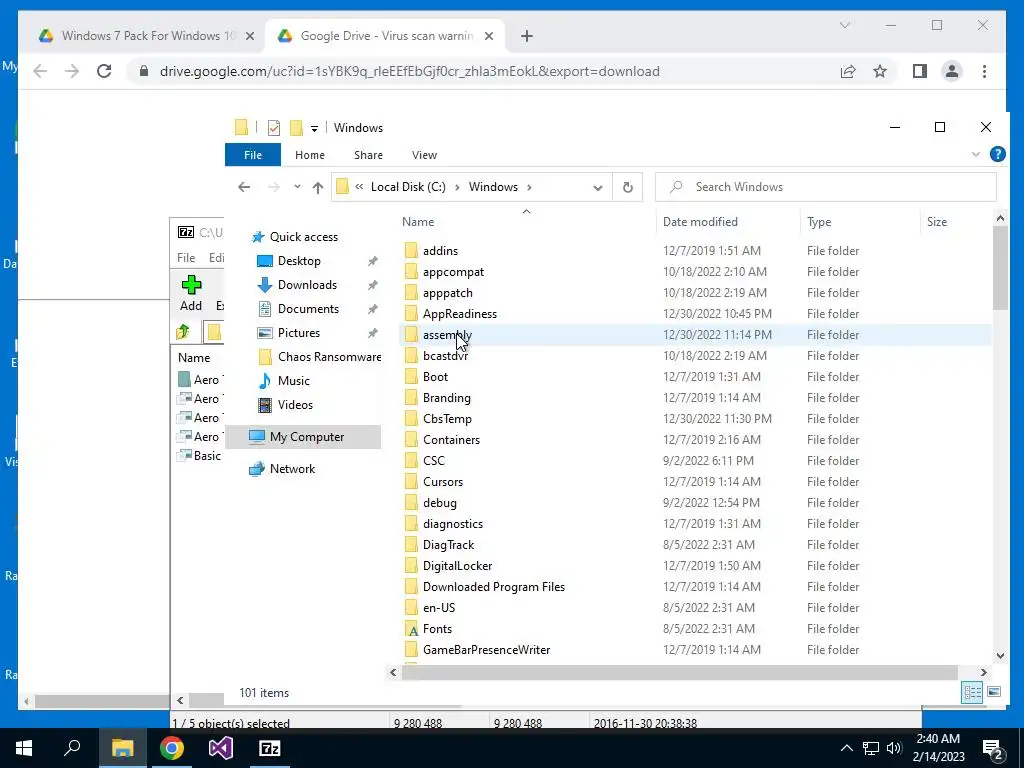The width and height of the screenshot is (1024, 768).
Task: Sort by Size column header
Action: pyautogui.click(x=936, y=222)
